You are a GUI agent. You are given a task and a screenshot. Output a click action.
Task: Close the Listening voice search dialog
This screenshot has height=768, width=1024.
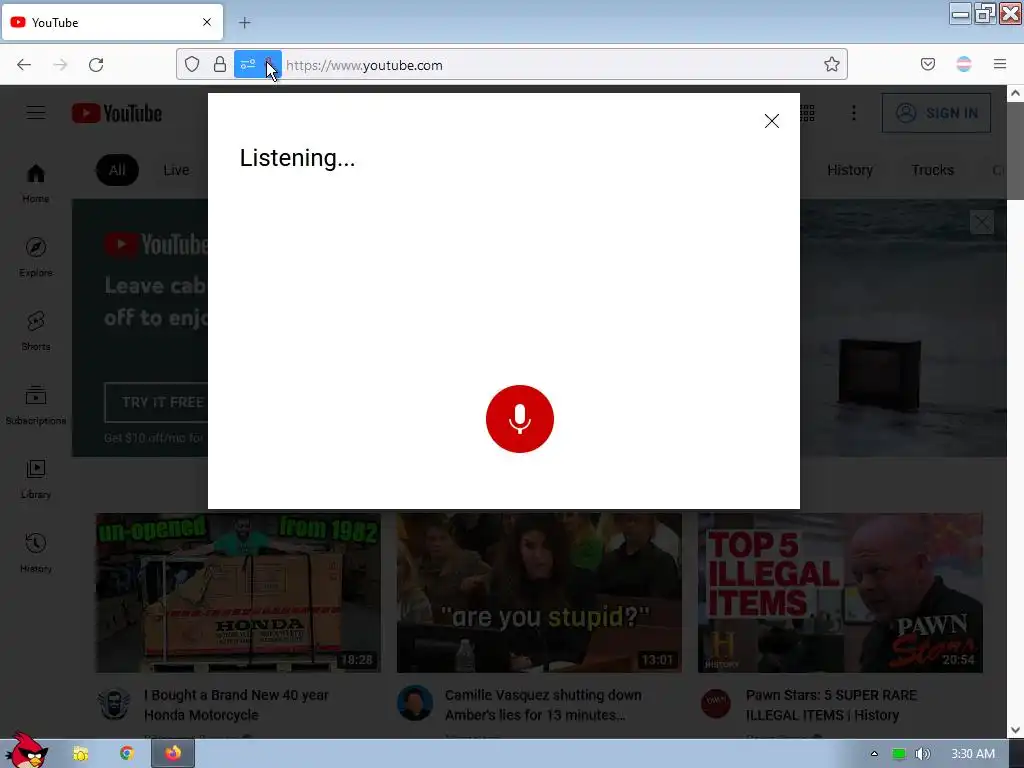coord(771,121)
